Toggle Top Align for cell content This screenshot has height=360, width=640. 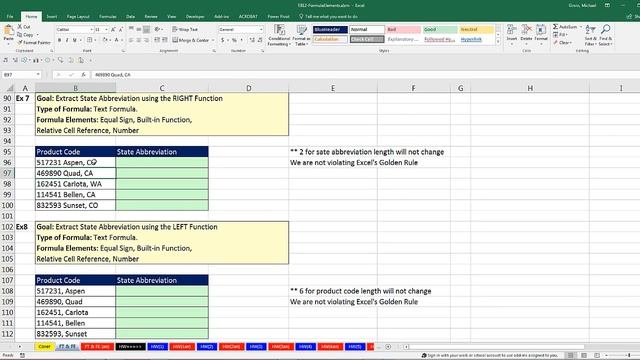(x=131, y=29)
